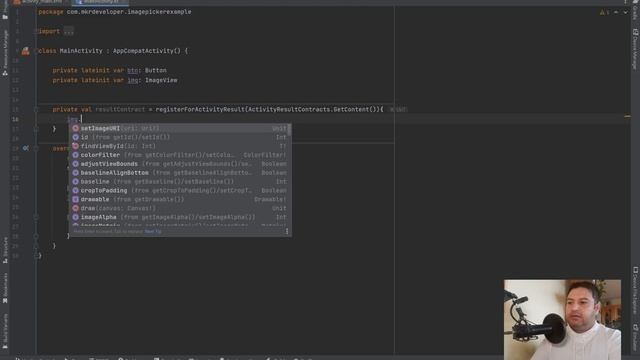
Task: Go to next highlighted problem arrow
Action: tap(625, 12)
